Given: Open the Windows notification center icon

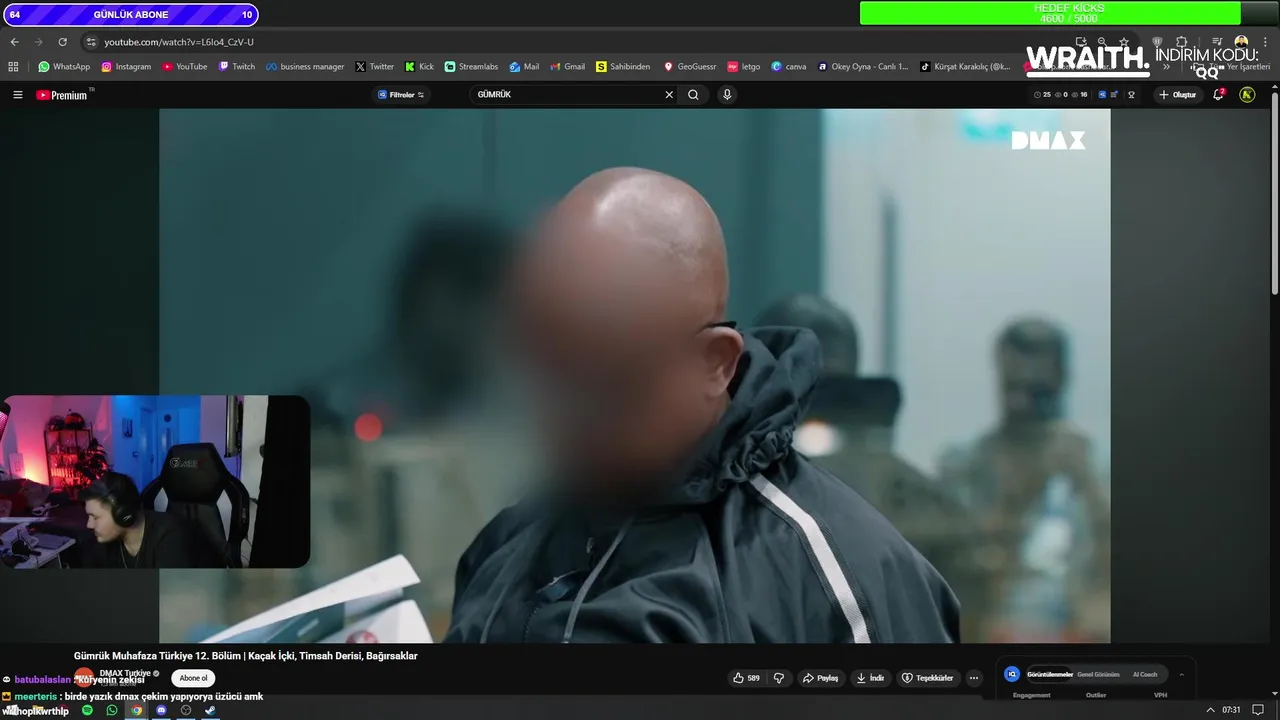Looking at the screenshot, I should [x=1258, y=710].
